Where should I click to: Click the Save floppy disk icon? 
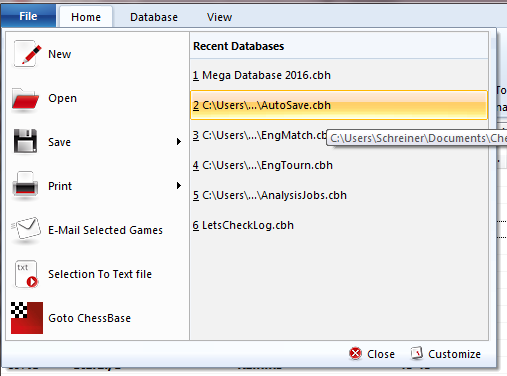tap(25, 141)
